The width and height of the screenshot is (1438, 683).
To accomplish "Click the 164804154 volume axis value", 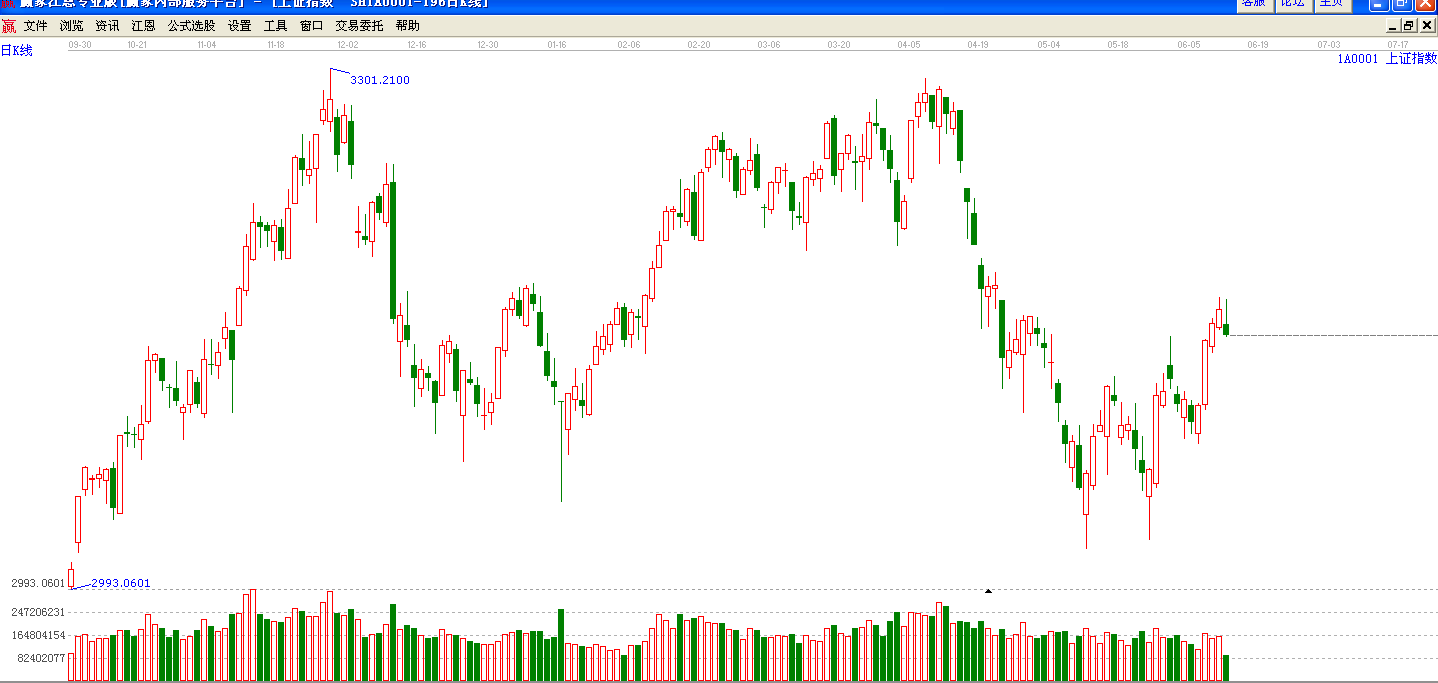I will tap(38, 635).
